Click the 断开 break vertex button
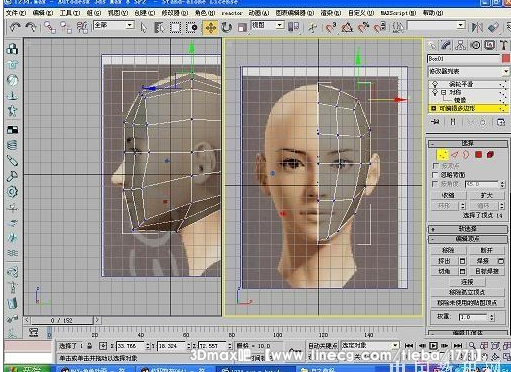 point(486,250)
